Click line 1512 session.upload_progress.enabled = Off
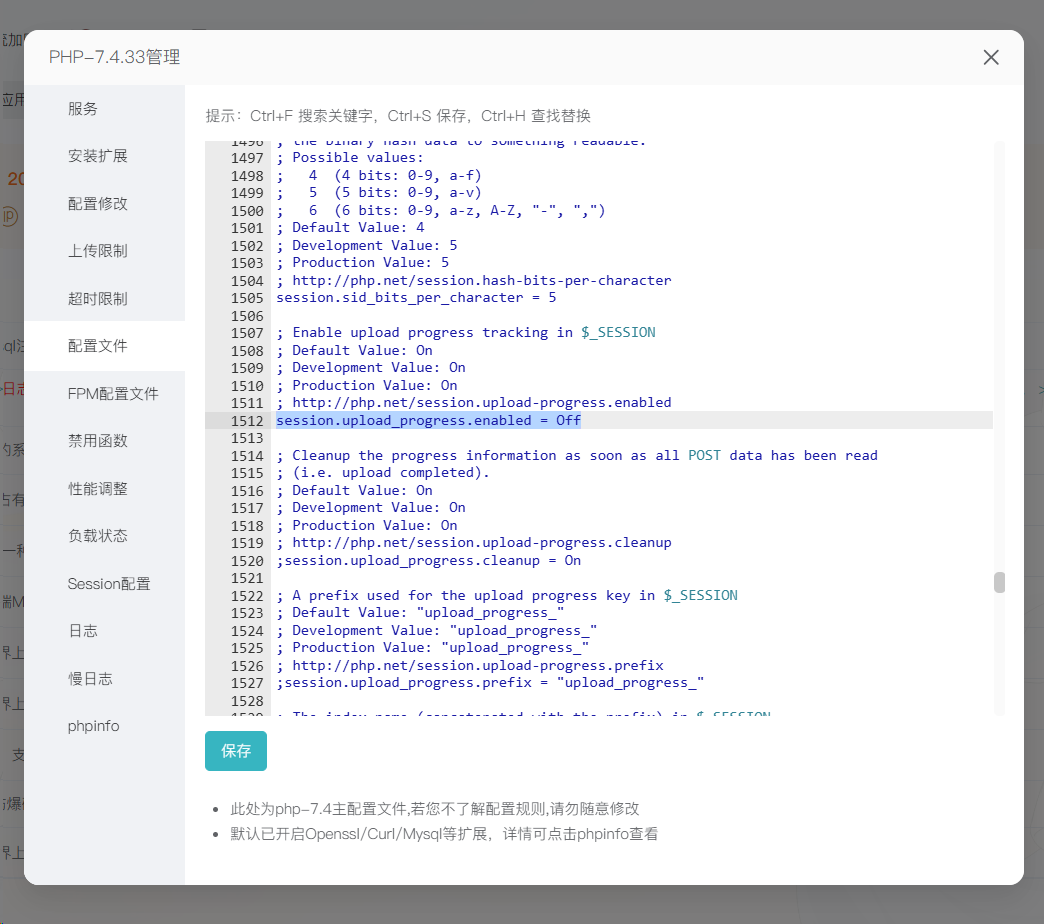The width and height of the screenshot is (1044, 924). click(x=428, y=421)
